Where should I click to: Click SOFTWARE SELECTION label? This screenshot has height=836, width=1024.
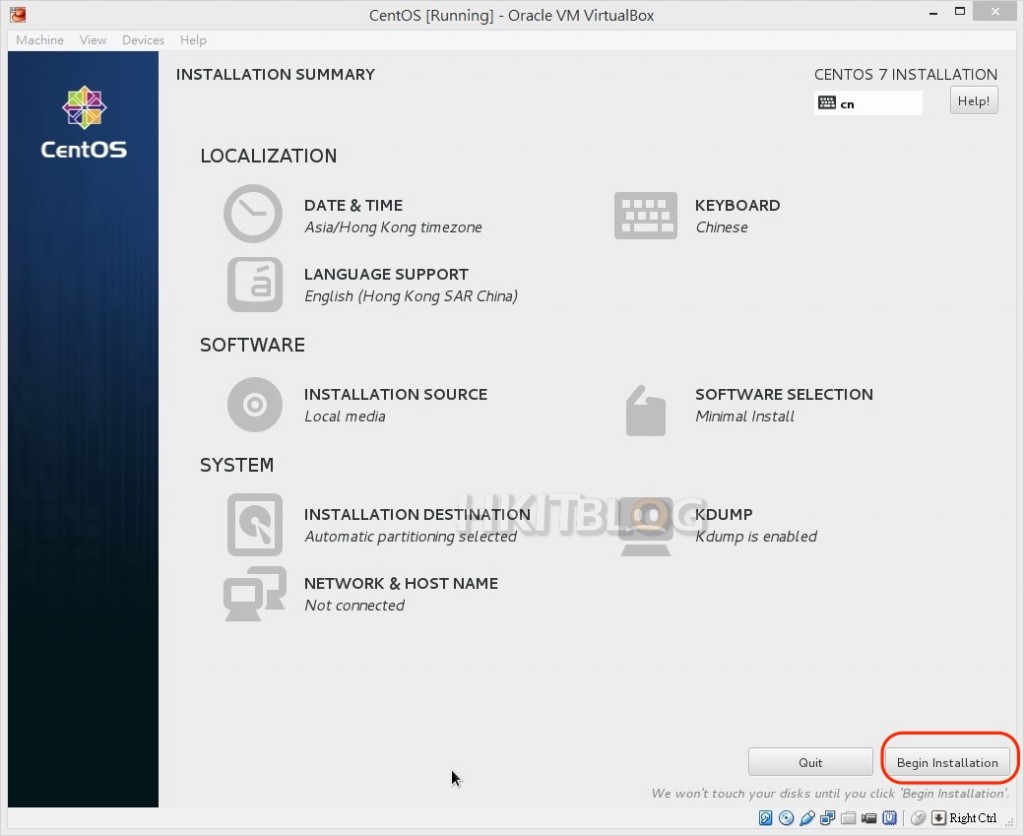(784, 394)
